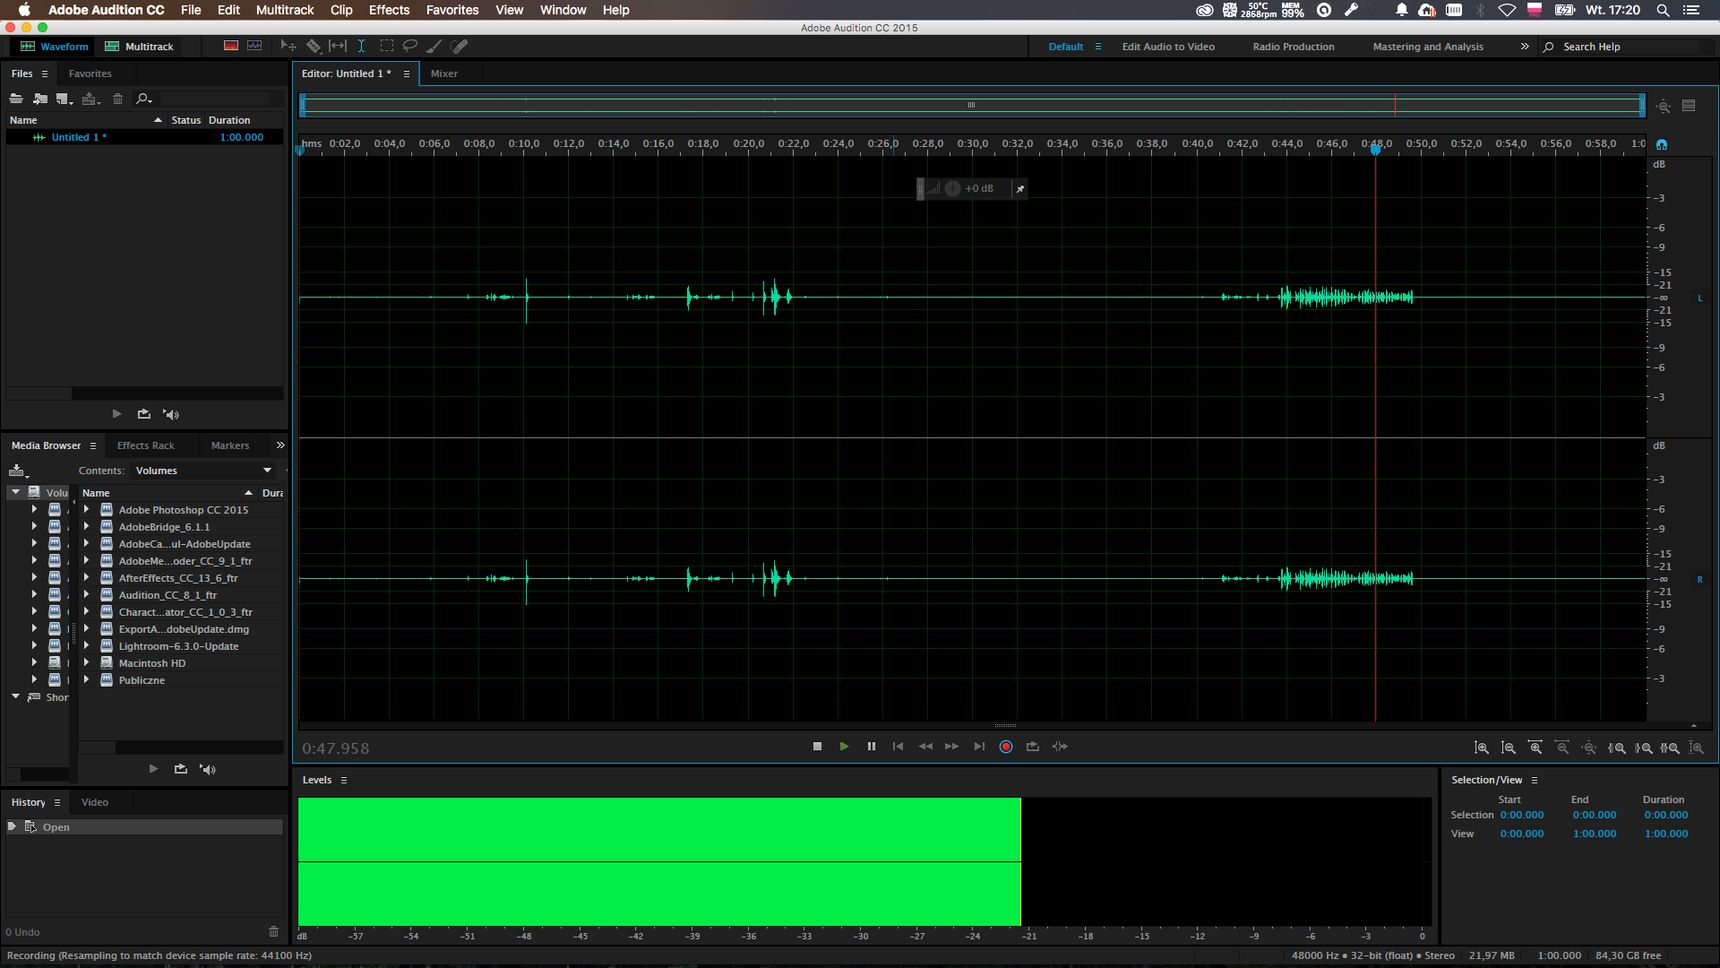Open the Multitrack menu in the menu bar
The width and height of the screenshot is (1720, 968).
[x=285, y=10]
